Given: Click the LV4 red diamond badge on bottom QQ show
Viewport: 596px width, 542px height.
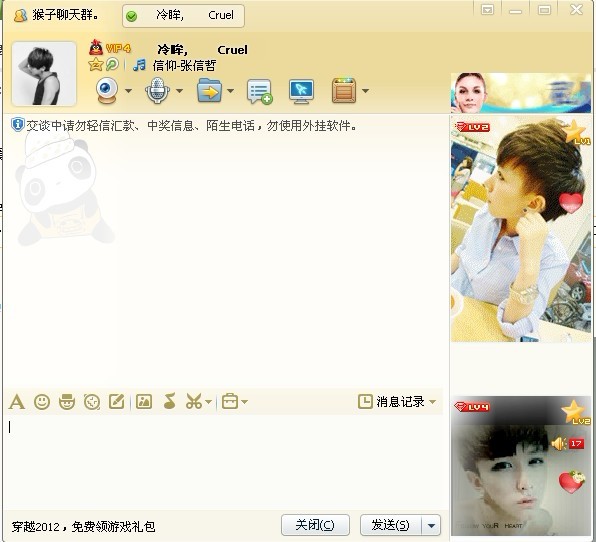Looking at the screenshot, I should coord(472,407).
